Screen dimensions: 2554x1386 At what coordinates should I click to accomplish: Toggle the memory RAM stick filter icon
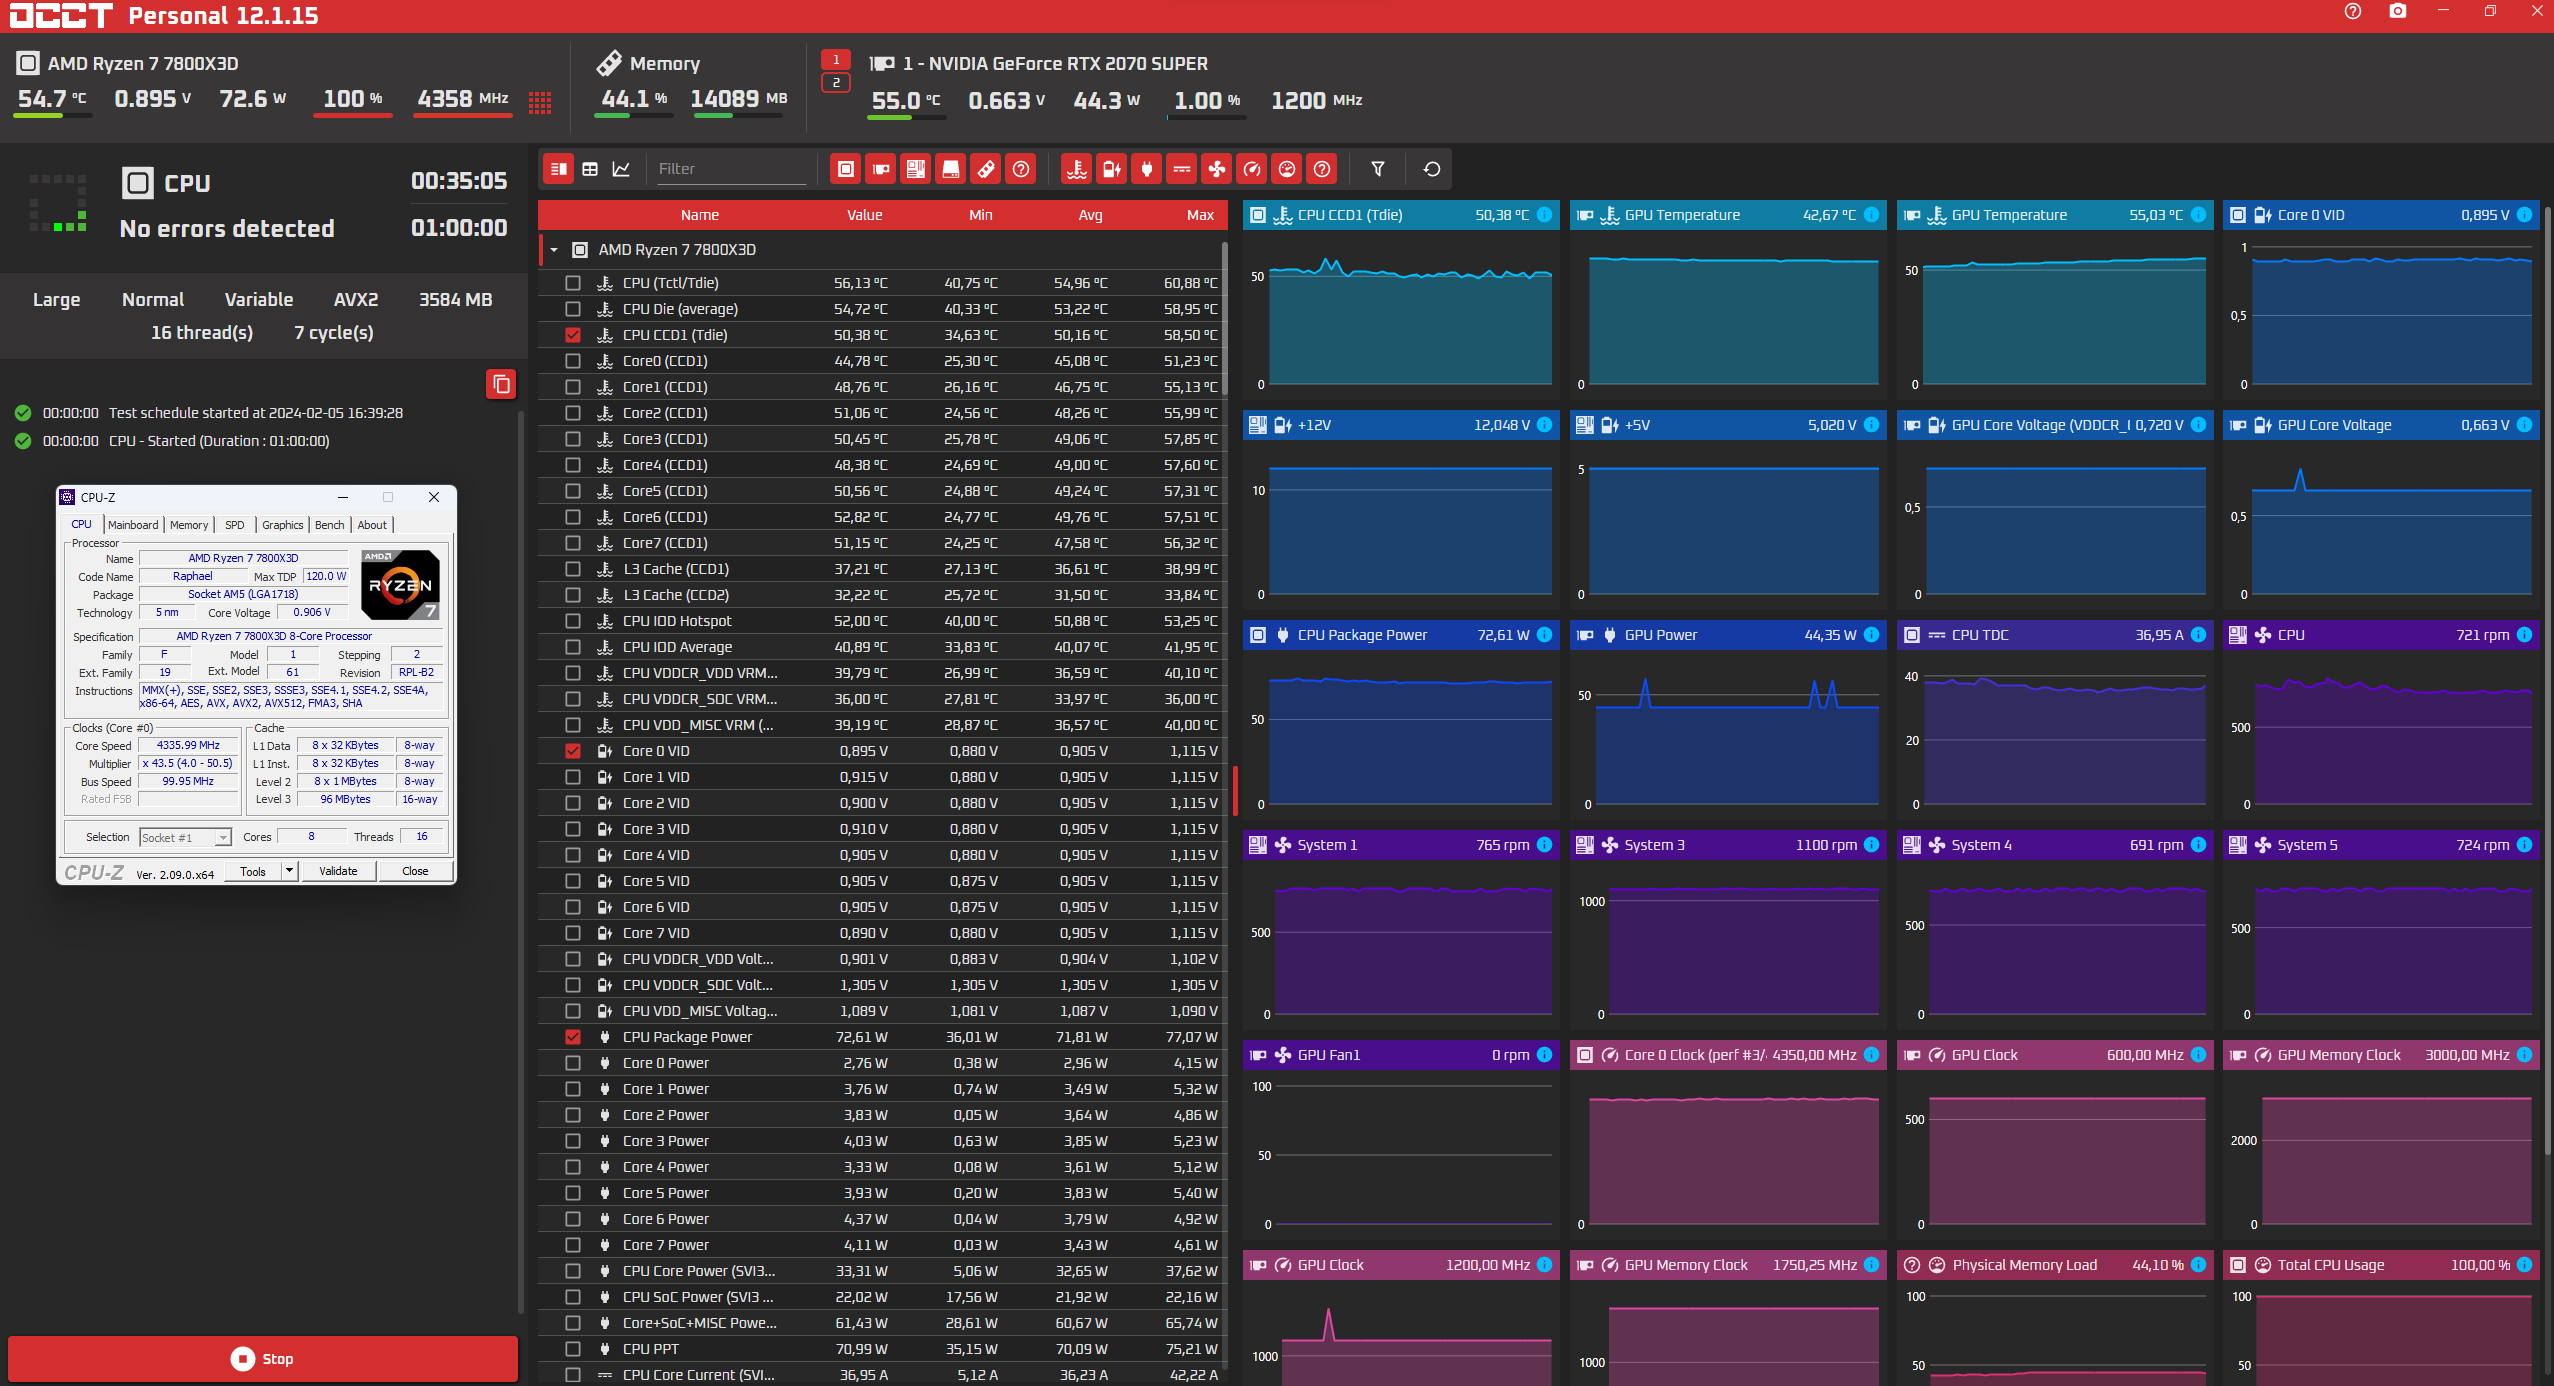coord(985,169)
